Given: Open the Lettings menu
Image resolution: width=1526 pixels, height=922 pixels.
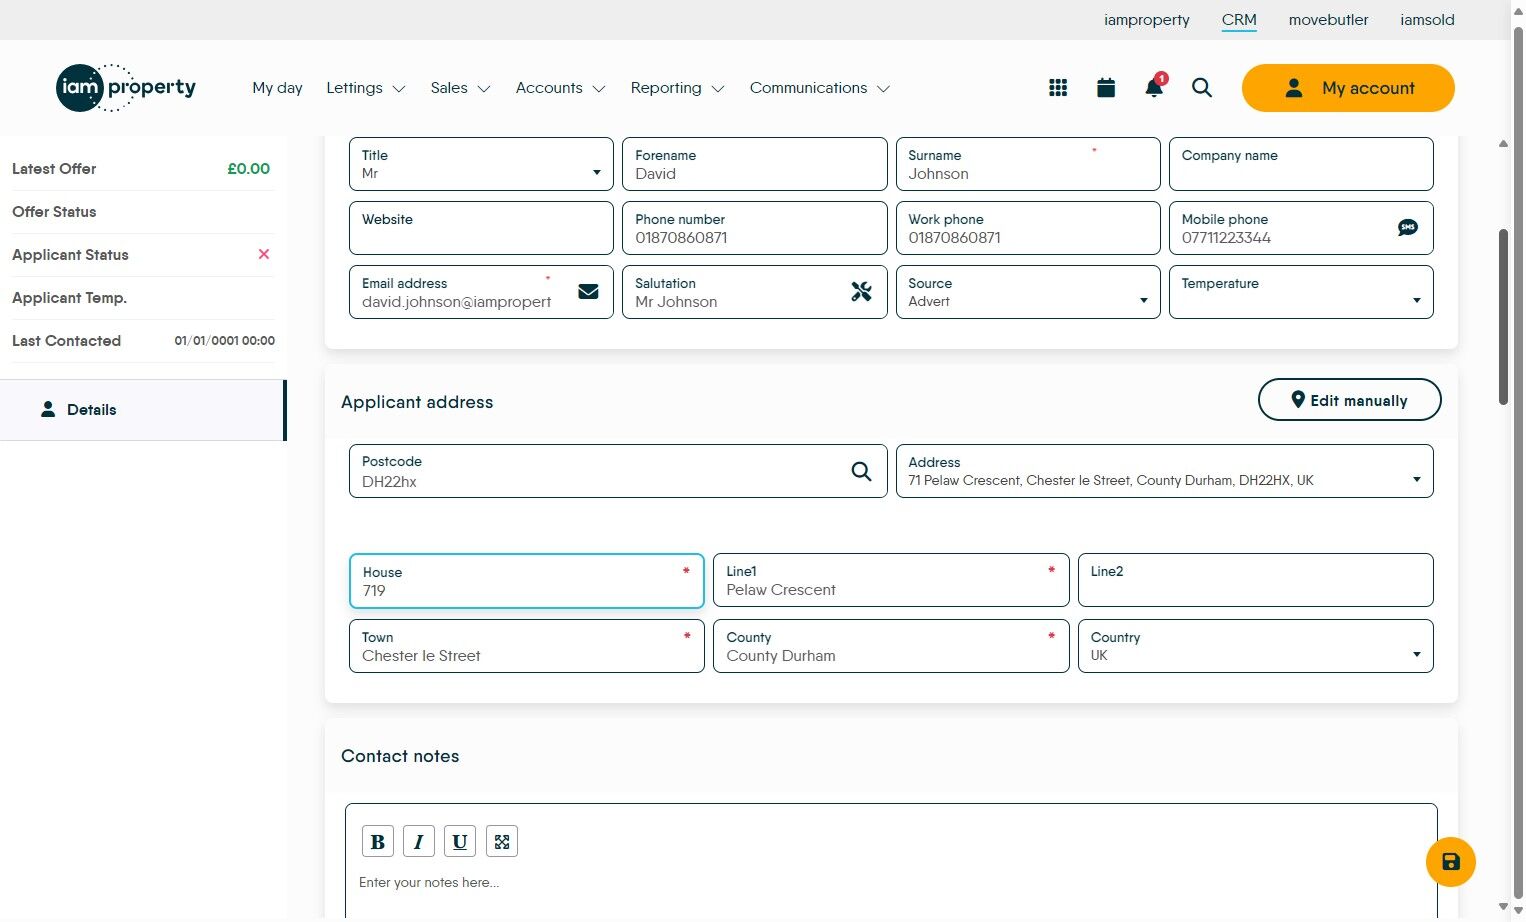Looking at the screenshot, I should click(x=365, y=88).
